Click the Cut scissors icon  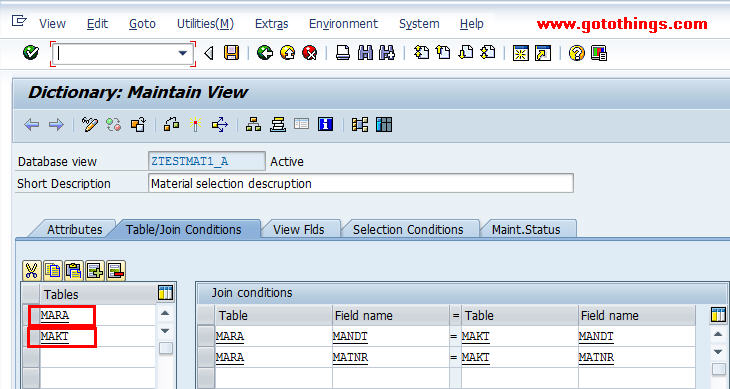[32, 270]
